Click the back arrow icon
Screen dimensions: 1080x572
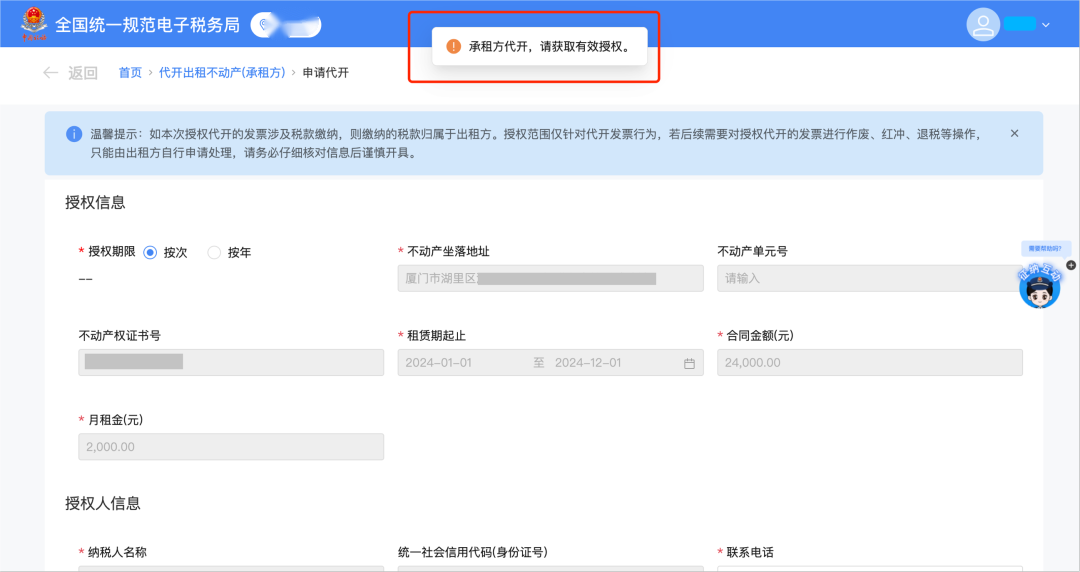coord(50,72)
